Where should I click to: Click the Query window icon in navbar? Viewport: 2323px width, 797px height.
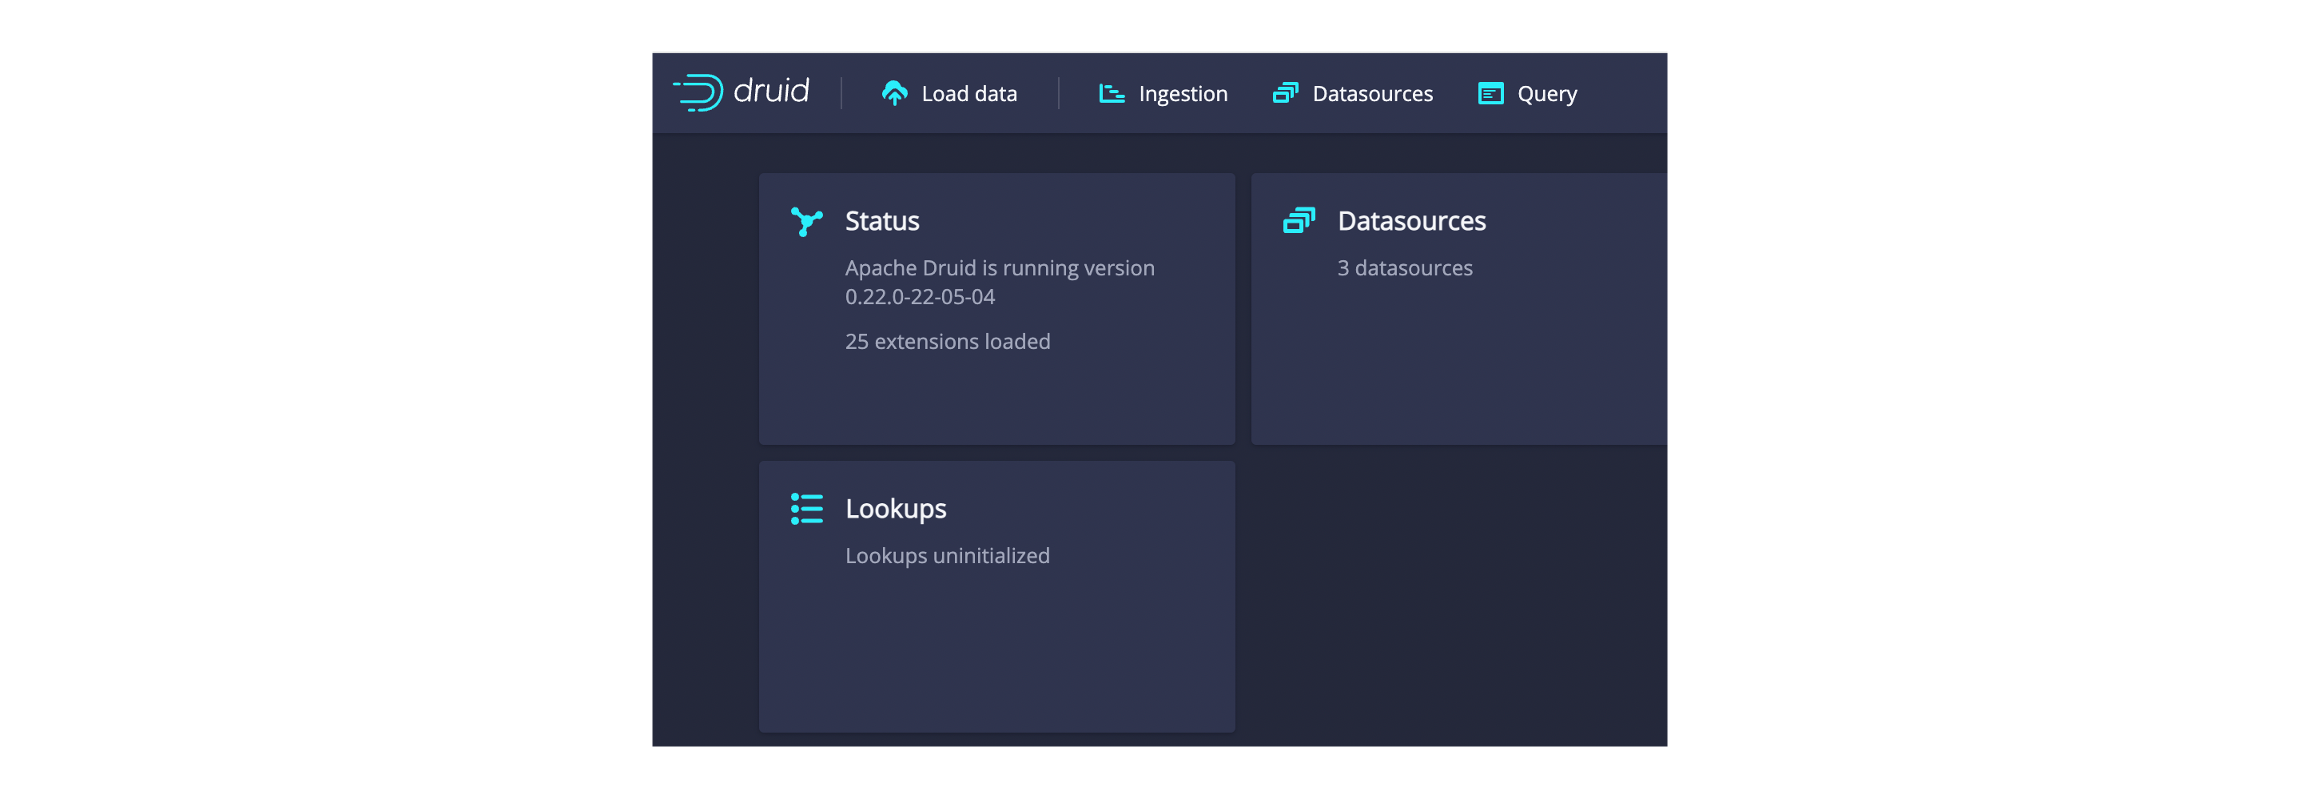1491,93
